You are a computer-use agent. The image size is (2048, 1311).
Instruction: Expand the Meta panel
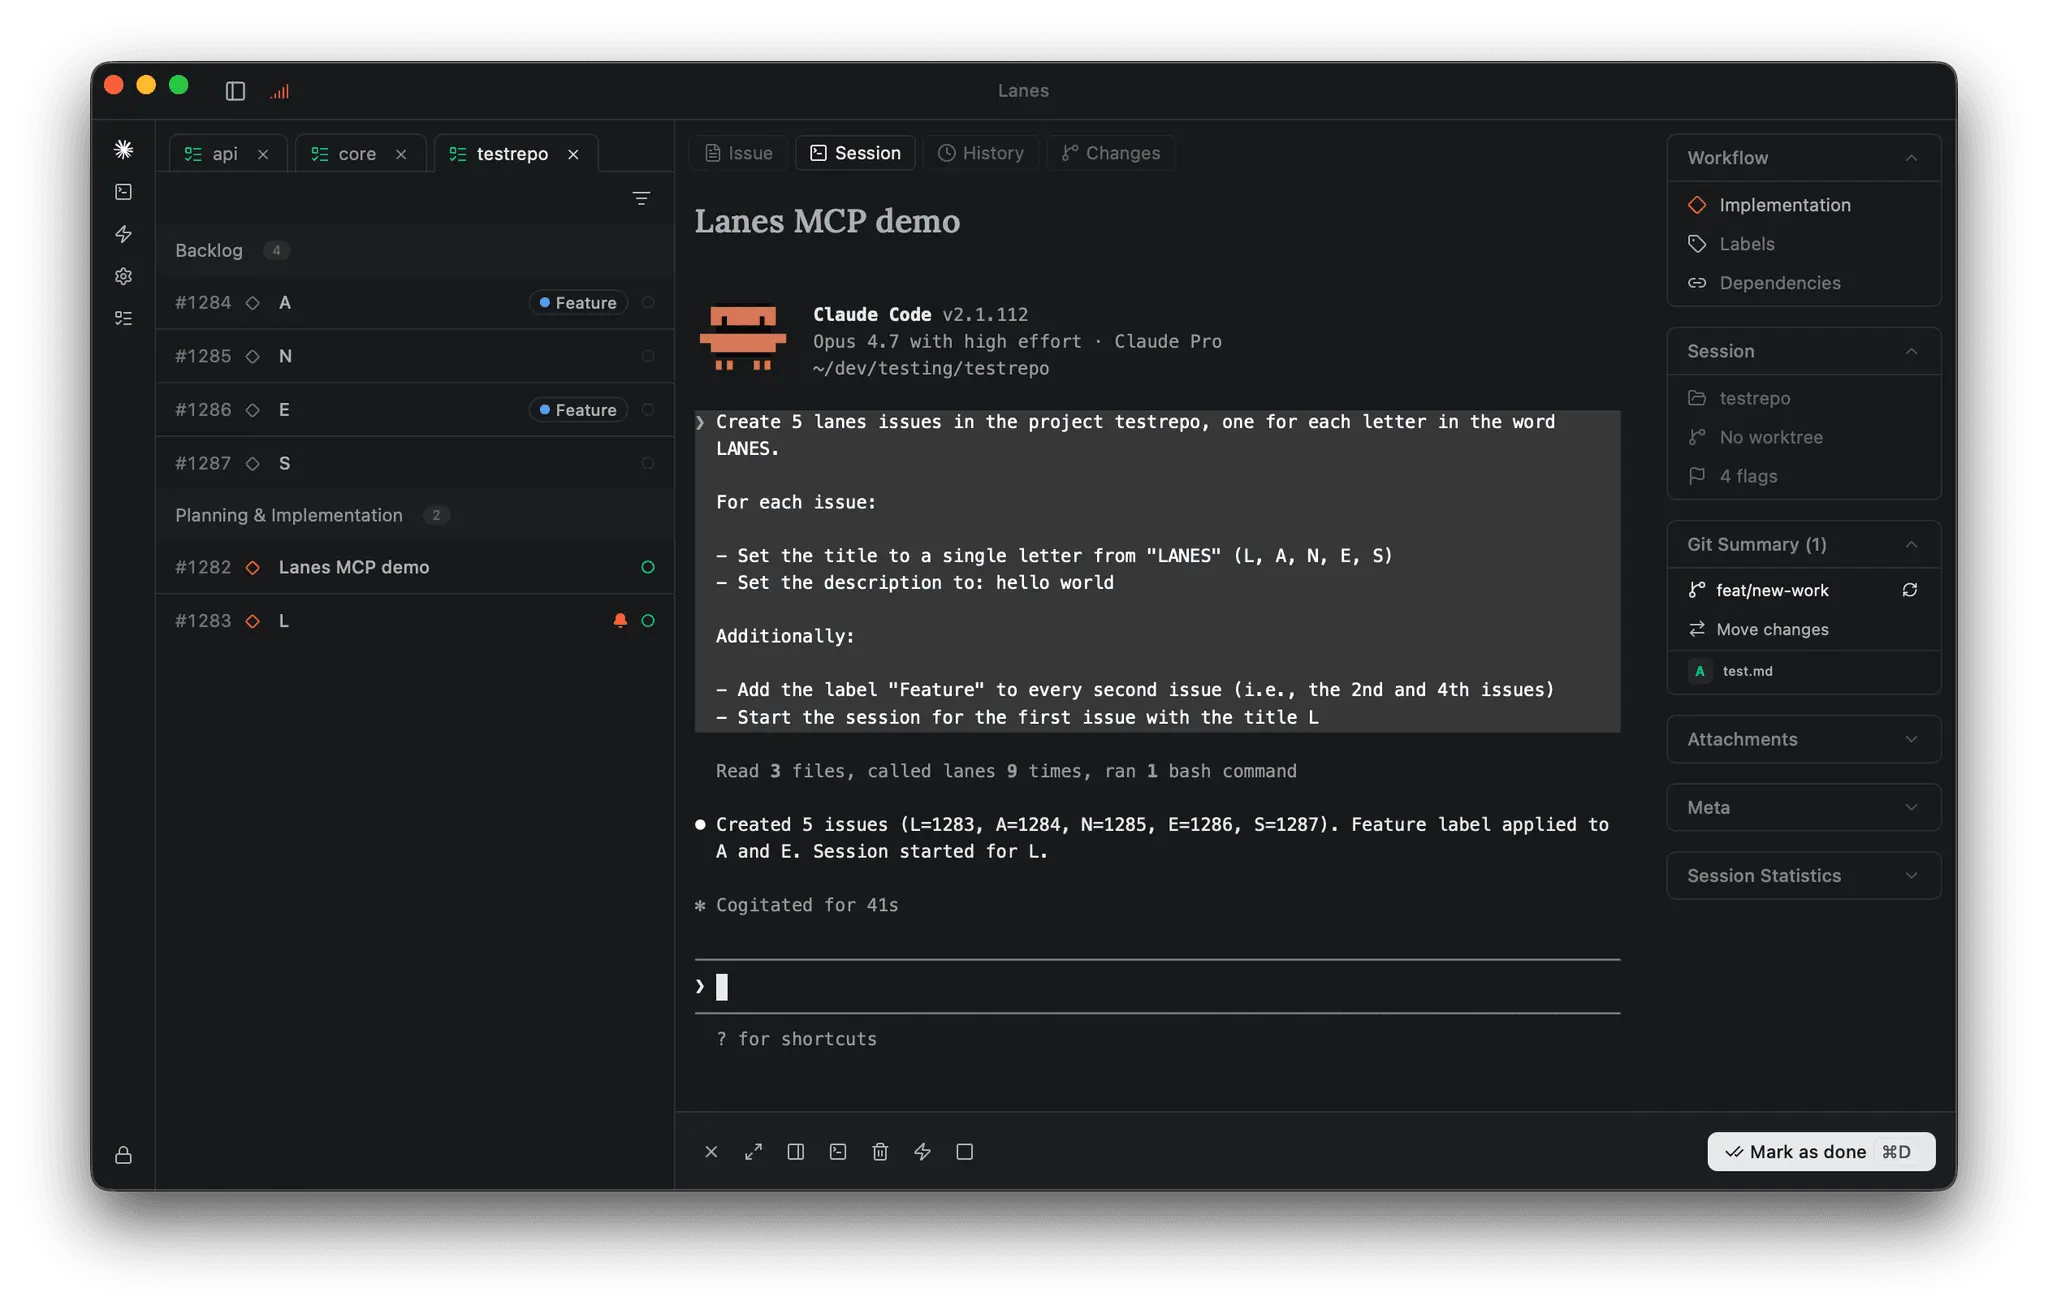(x=1804, y=807)
